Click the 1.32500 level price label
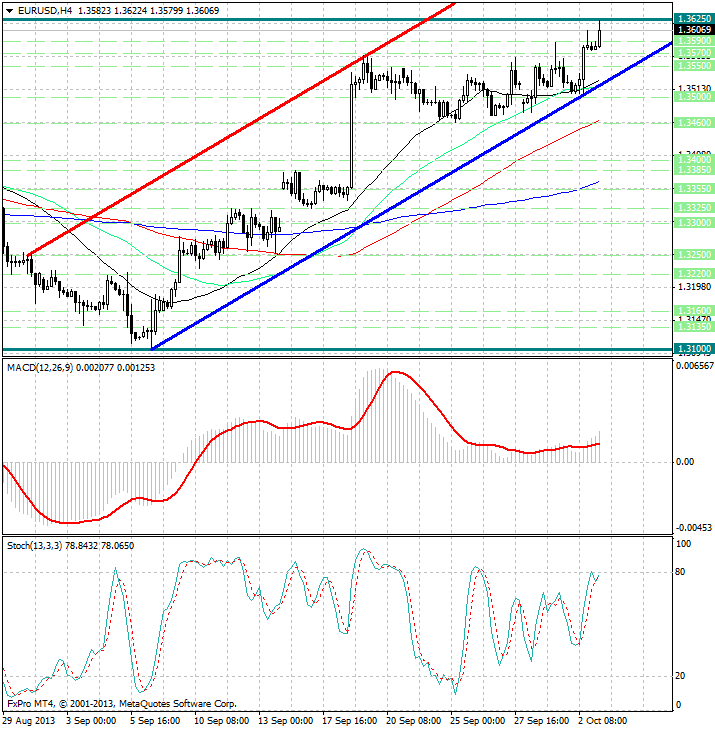The width and height of the screenshot is (715, 729). click(x=694, y=255)
